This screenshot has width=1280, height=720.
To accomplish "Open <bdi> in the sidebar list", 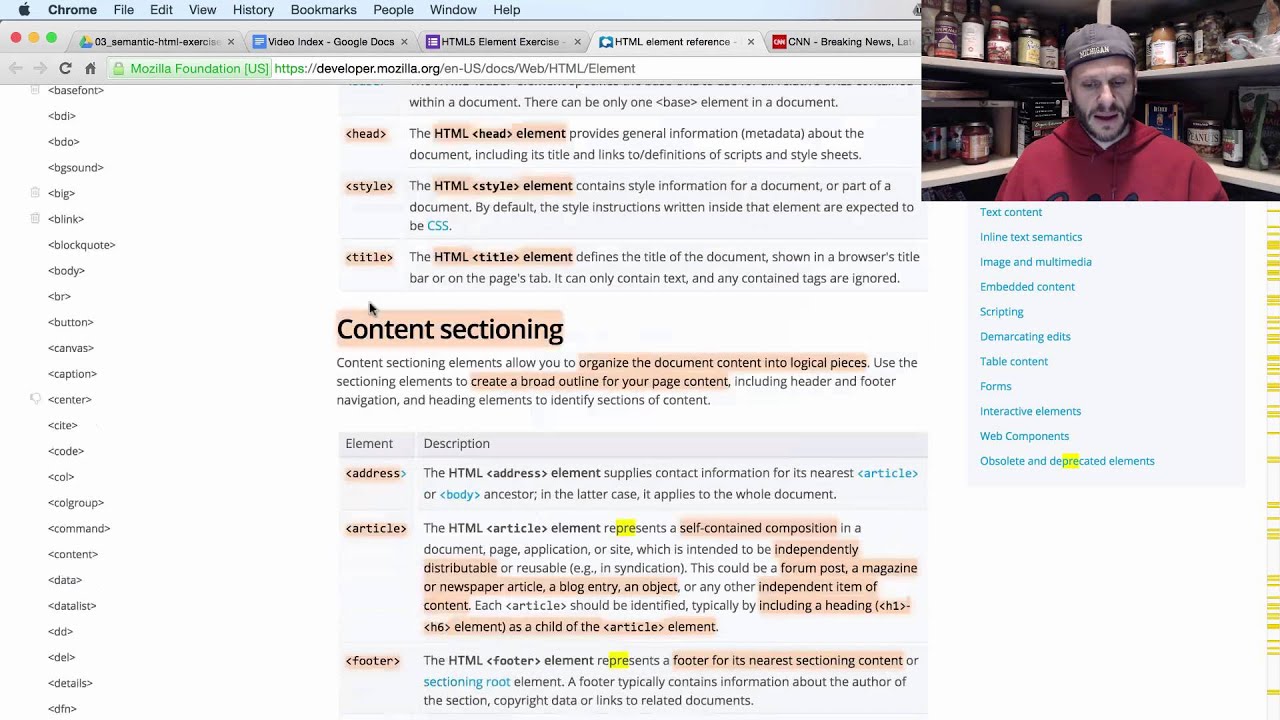I will [x=62, y=116].
